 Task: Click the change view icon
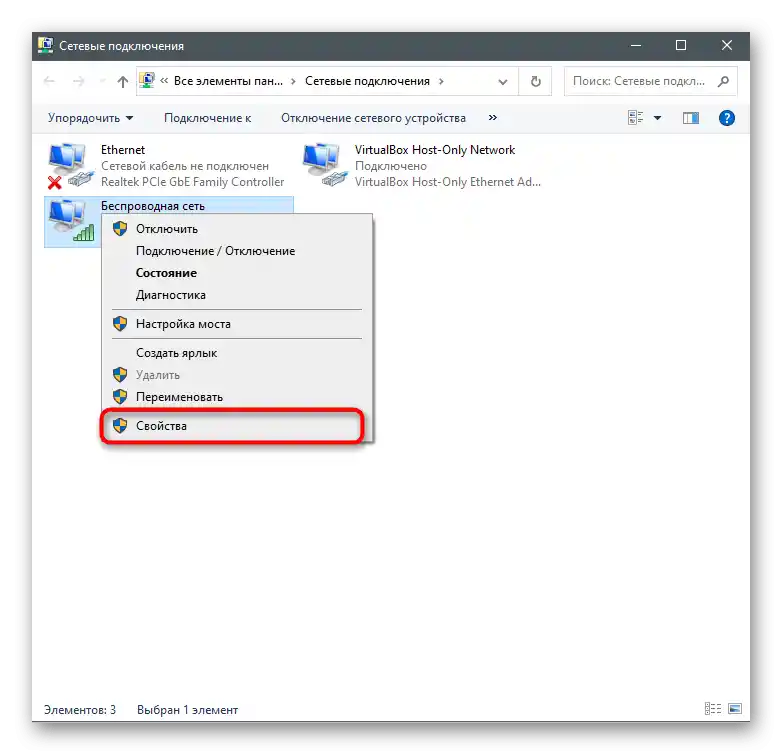(x=635, y=118)
